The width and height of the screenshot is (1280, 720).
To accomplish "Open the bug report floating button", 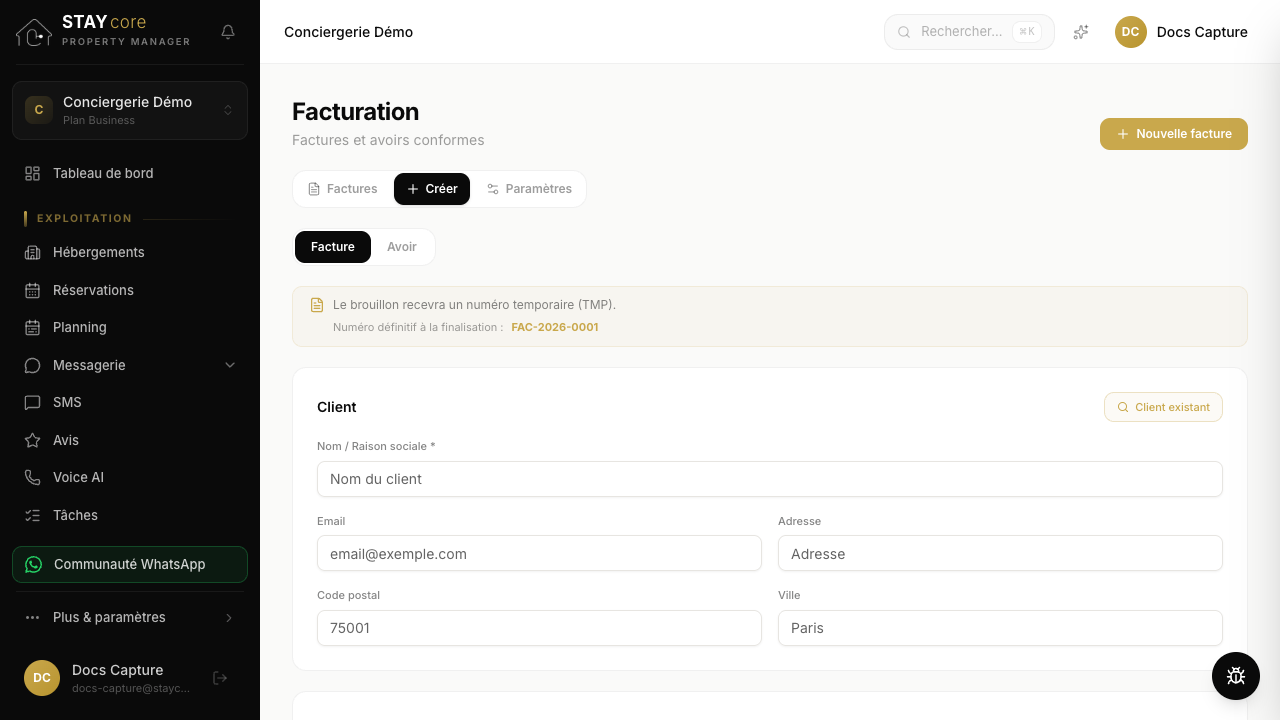I will (x=1236, y=675).
